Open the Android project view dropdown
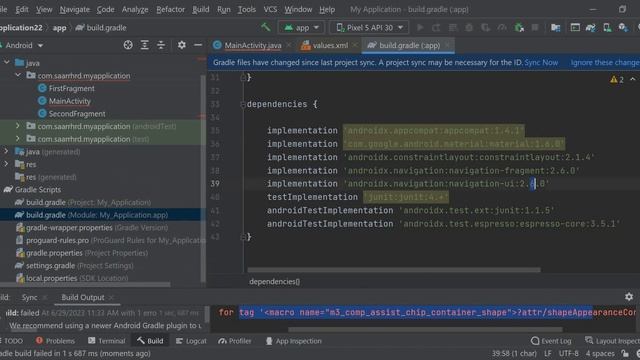This screenshot has height=360, width=640. coord(23,45)
